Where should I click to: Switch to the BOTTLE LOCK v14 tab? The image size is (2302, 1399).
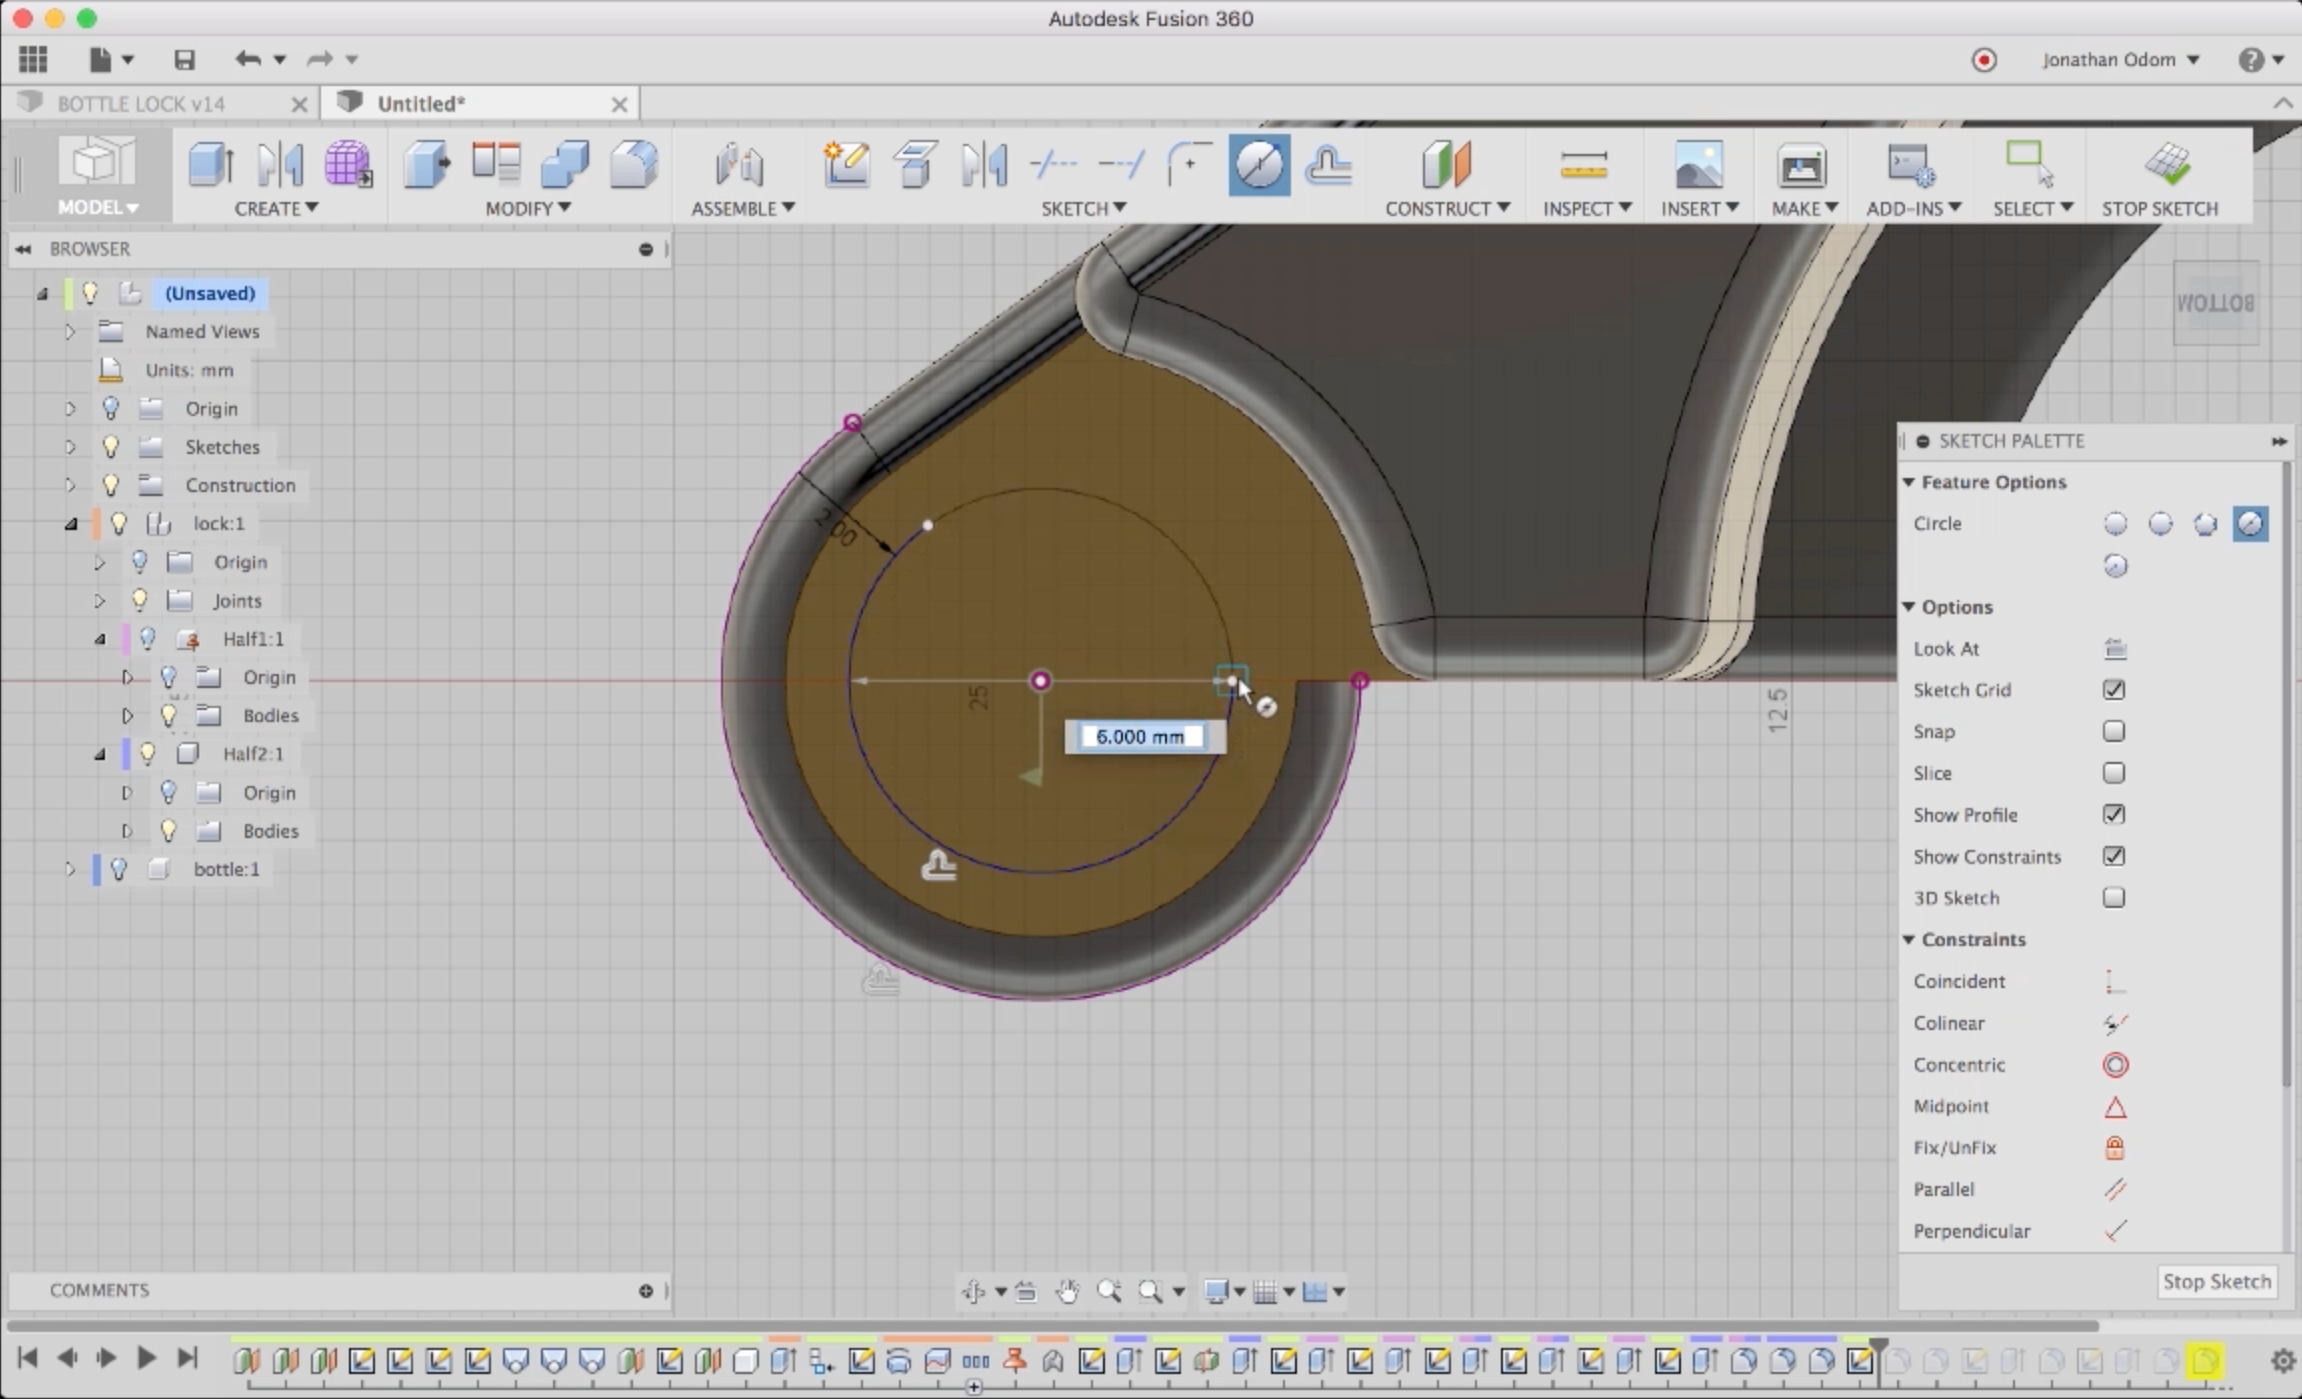click(141, 103)
